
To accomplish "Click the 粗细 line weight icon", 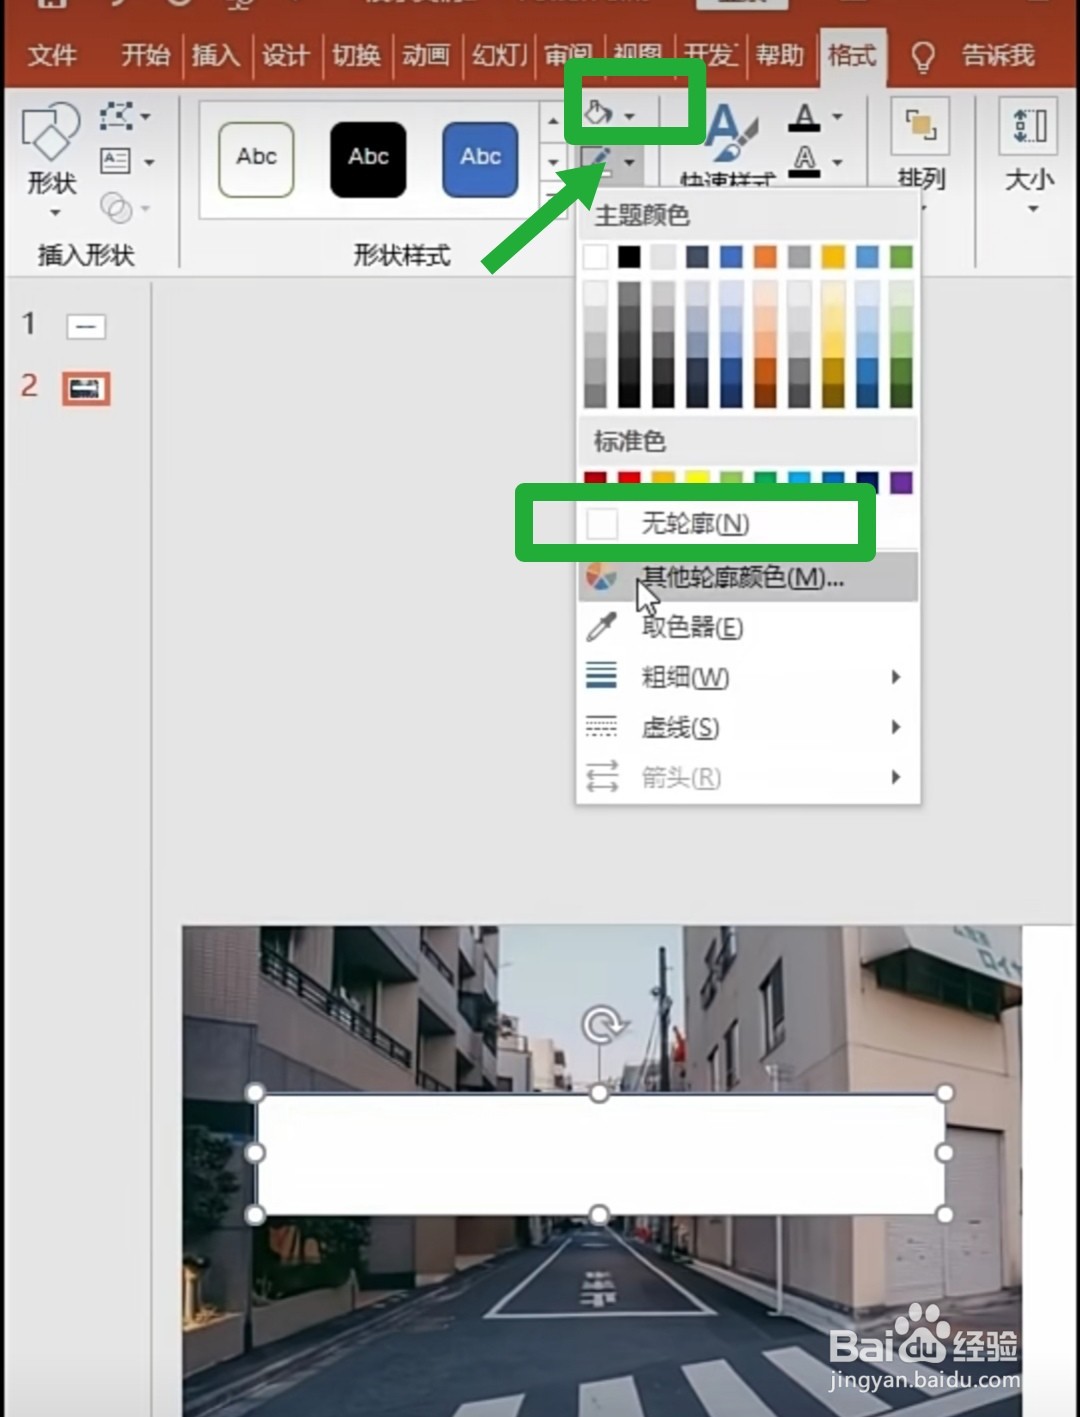I will click(601, 676).
